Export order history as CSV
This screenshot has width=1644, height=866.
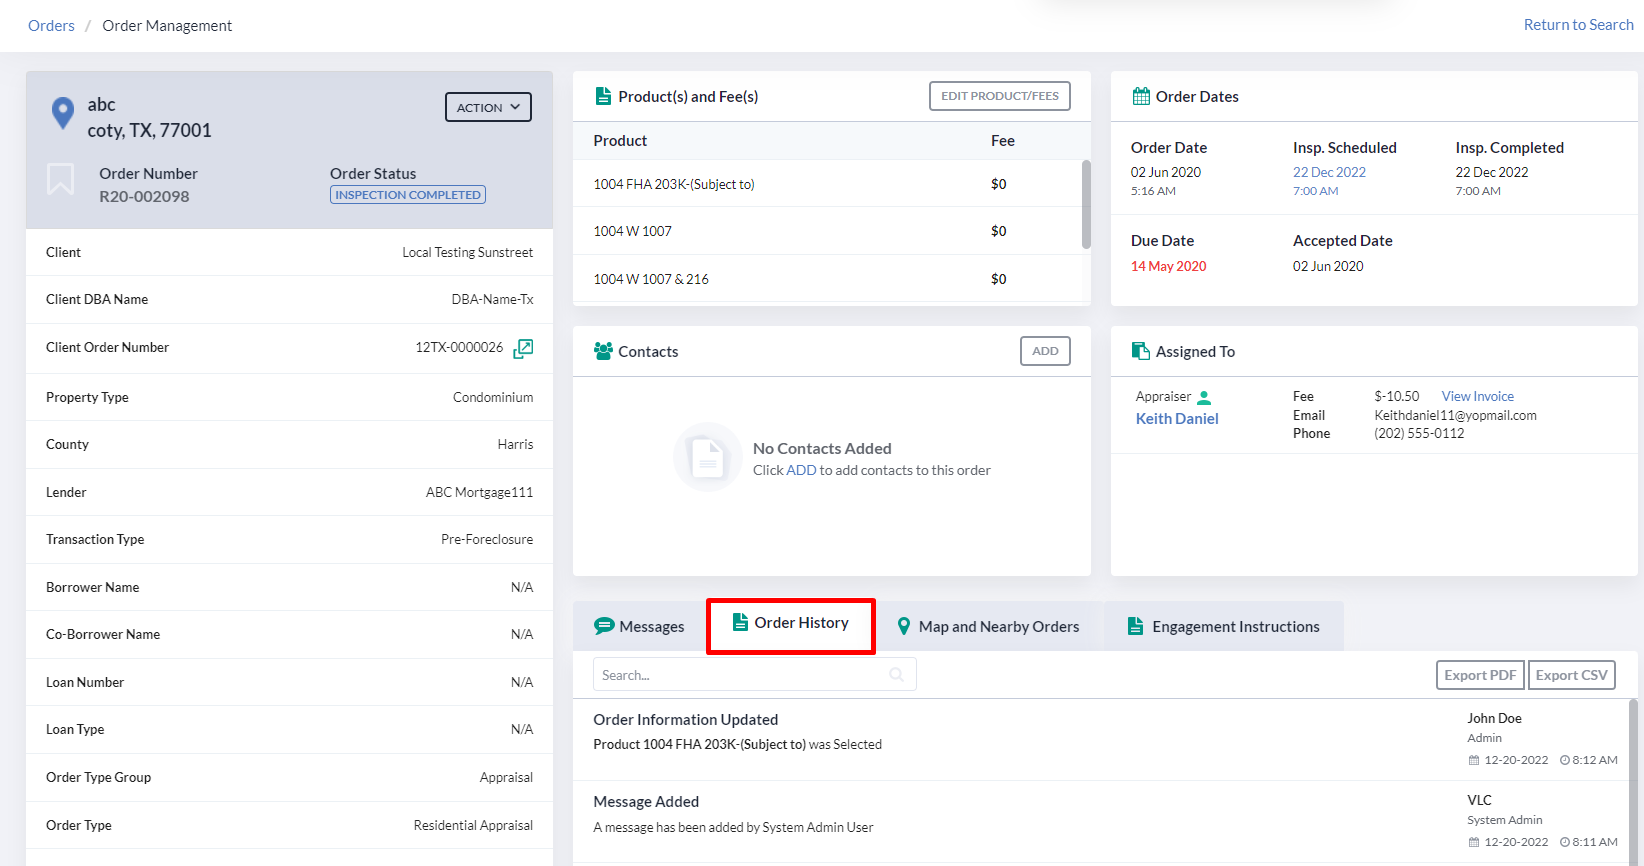[1572, 675]
